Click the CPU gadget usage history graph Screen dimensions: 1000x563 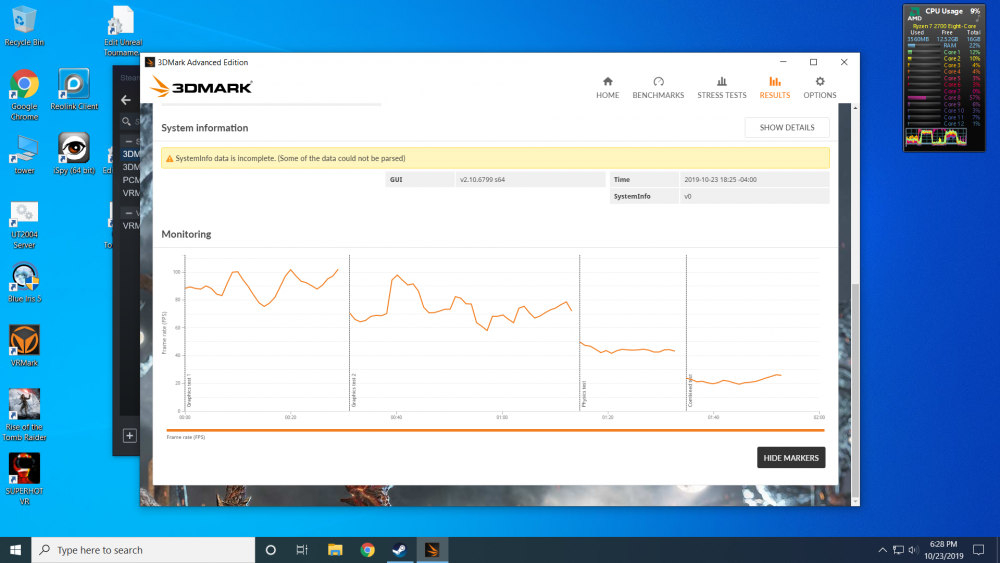click(x=936, y=136)
